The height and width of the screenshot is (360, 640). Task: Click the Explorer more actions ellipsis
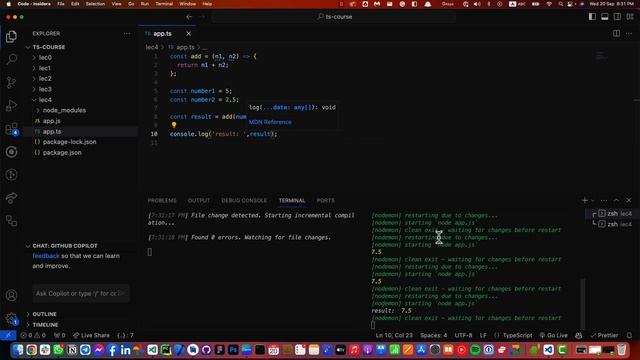[127, 34]
